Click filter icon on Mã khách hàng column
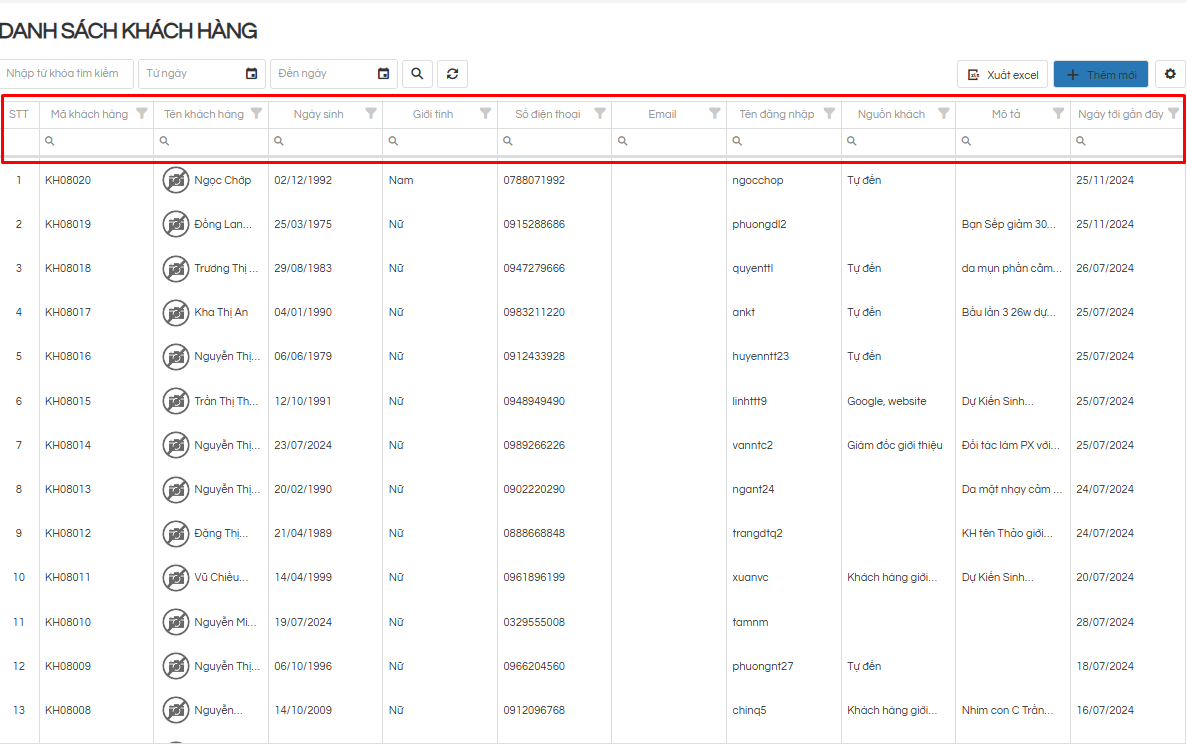The width and height of the screenshot is (1187, 744). [142, 113]
